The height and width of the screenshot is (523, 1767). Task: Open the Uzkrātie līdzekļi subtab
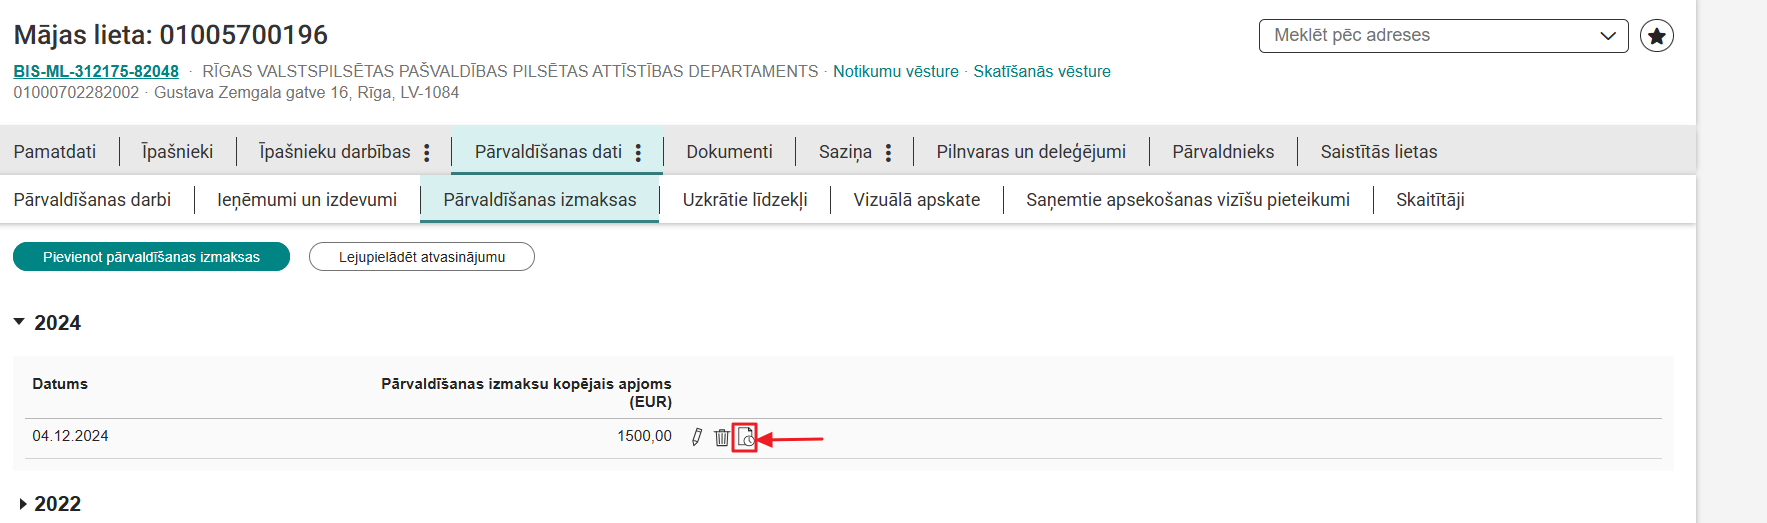click(745, 200)
